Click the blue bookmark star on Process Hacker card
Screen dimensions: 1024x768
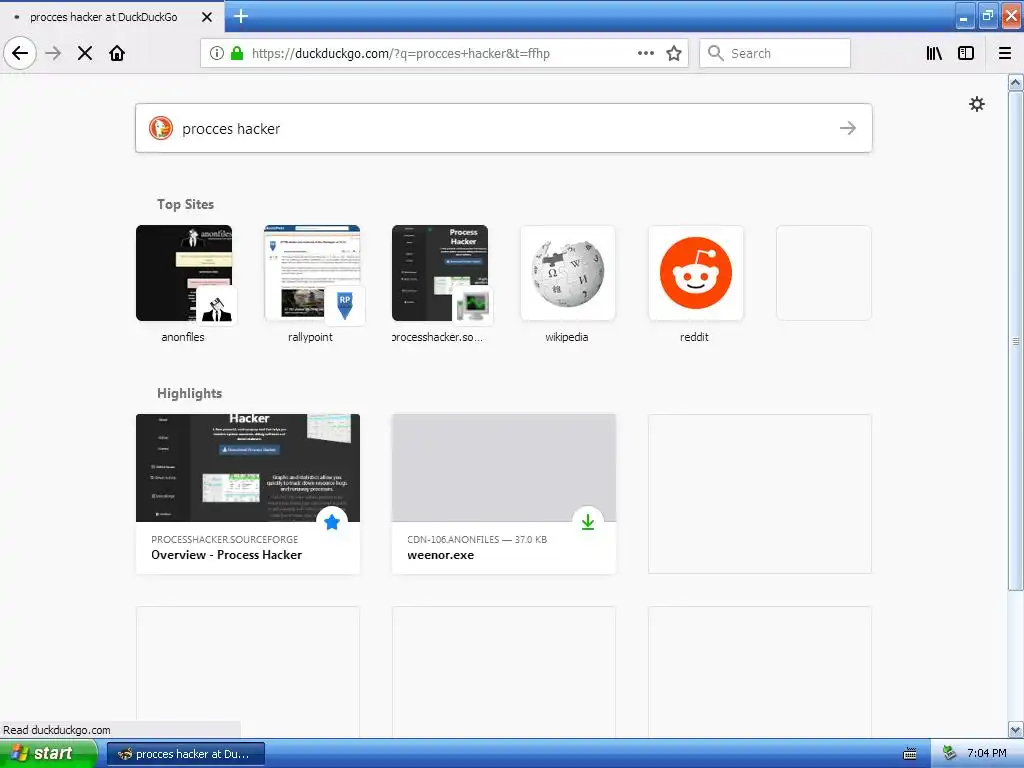click(x=332, y=522)
